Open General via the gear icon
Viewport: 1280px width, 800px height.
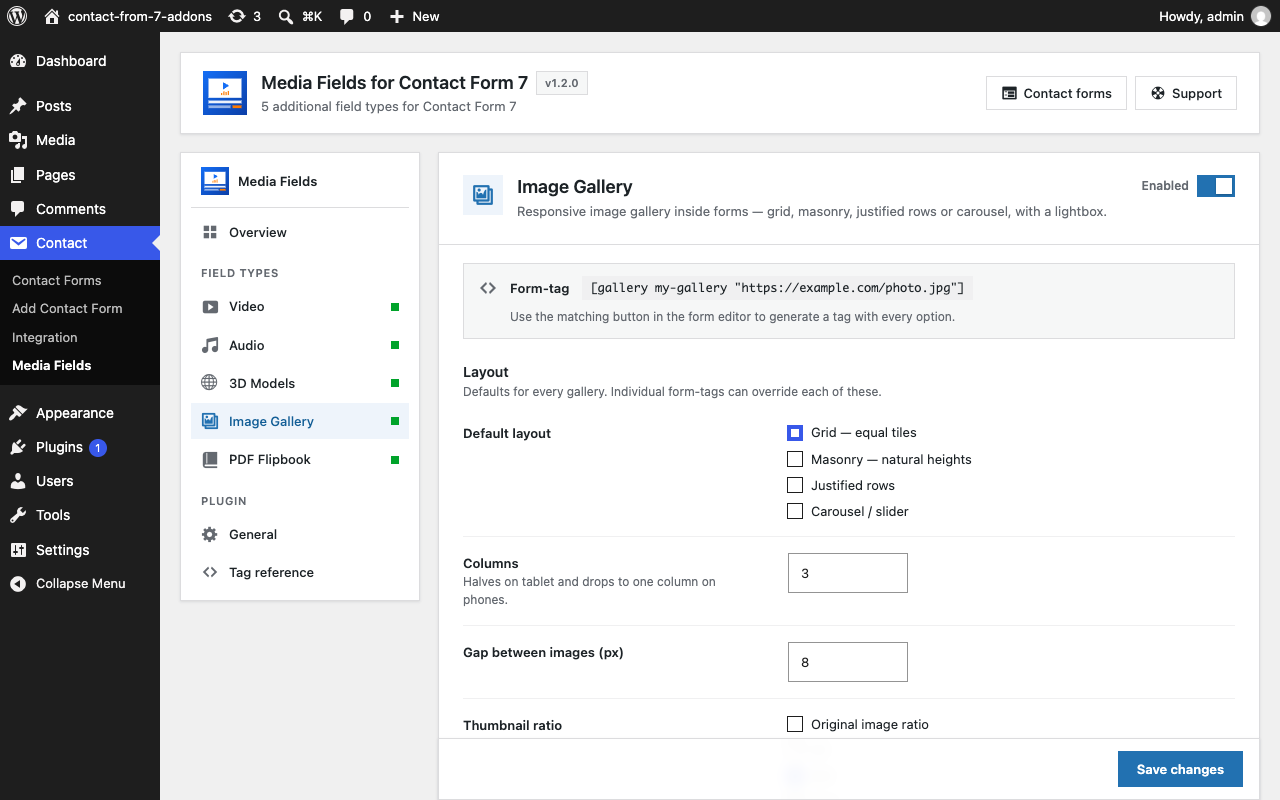(x=210, y=534)
